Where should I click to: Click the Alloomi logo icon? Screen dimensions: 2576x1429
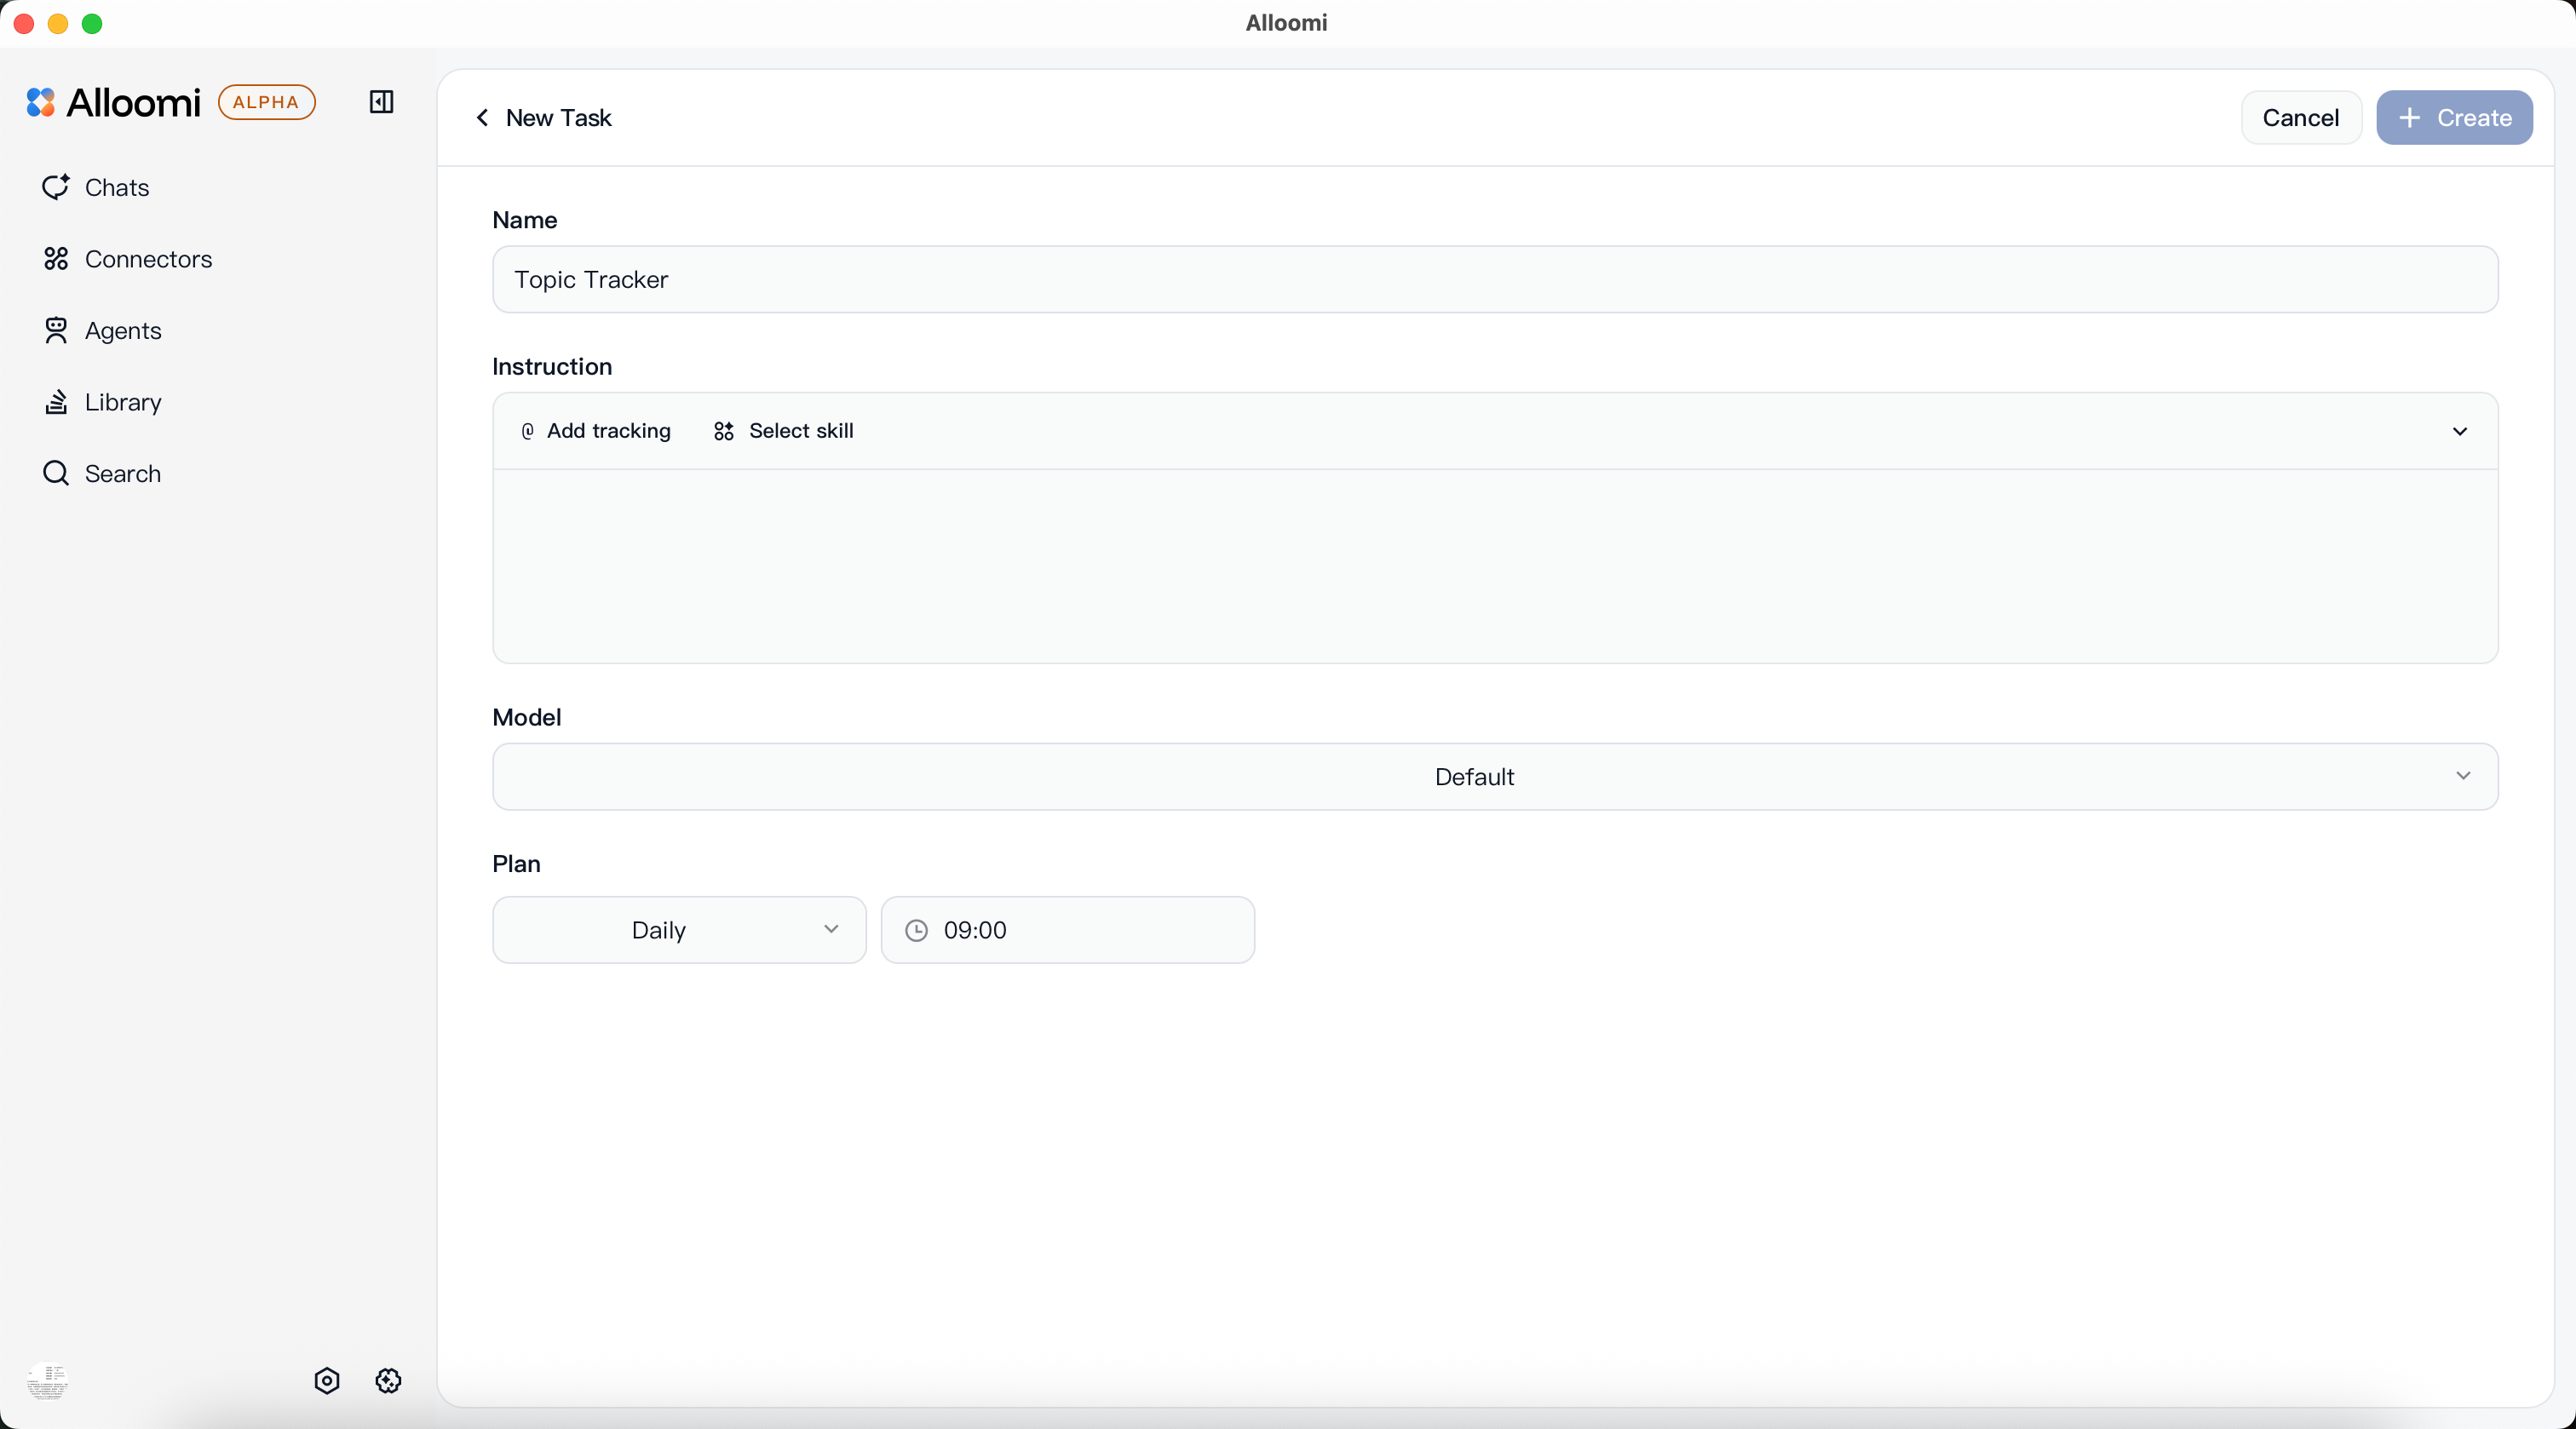click(x=41, y=102)
